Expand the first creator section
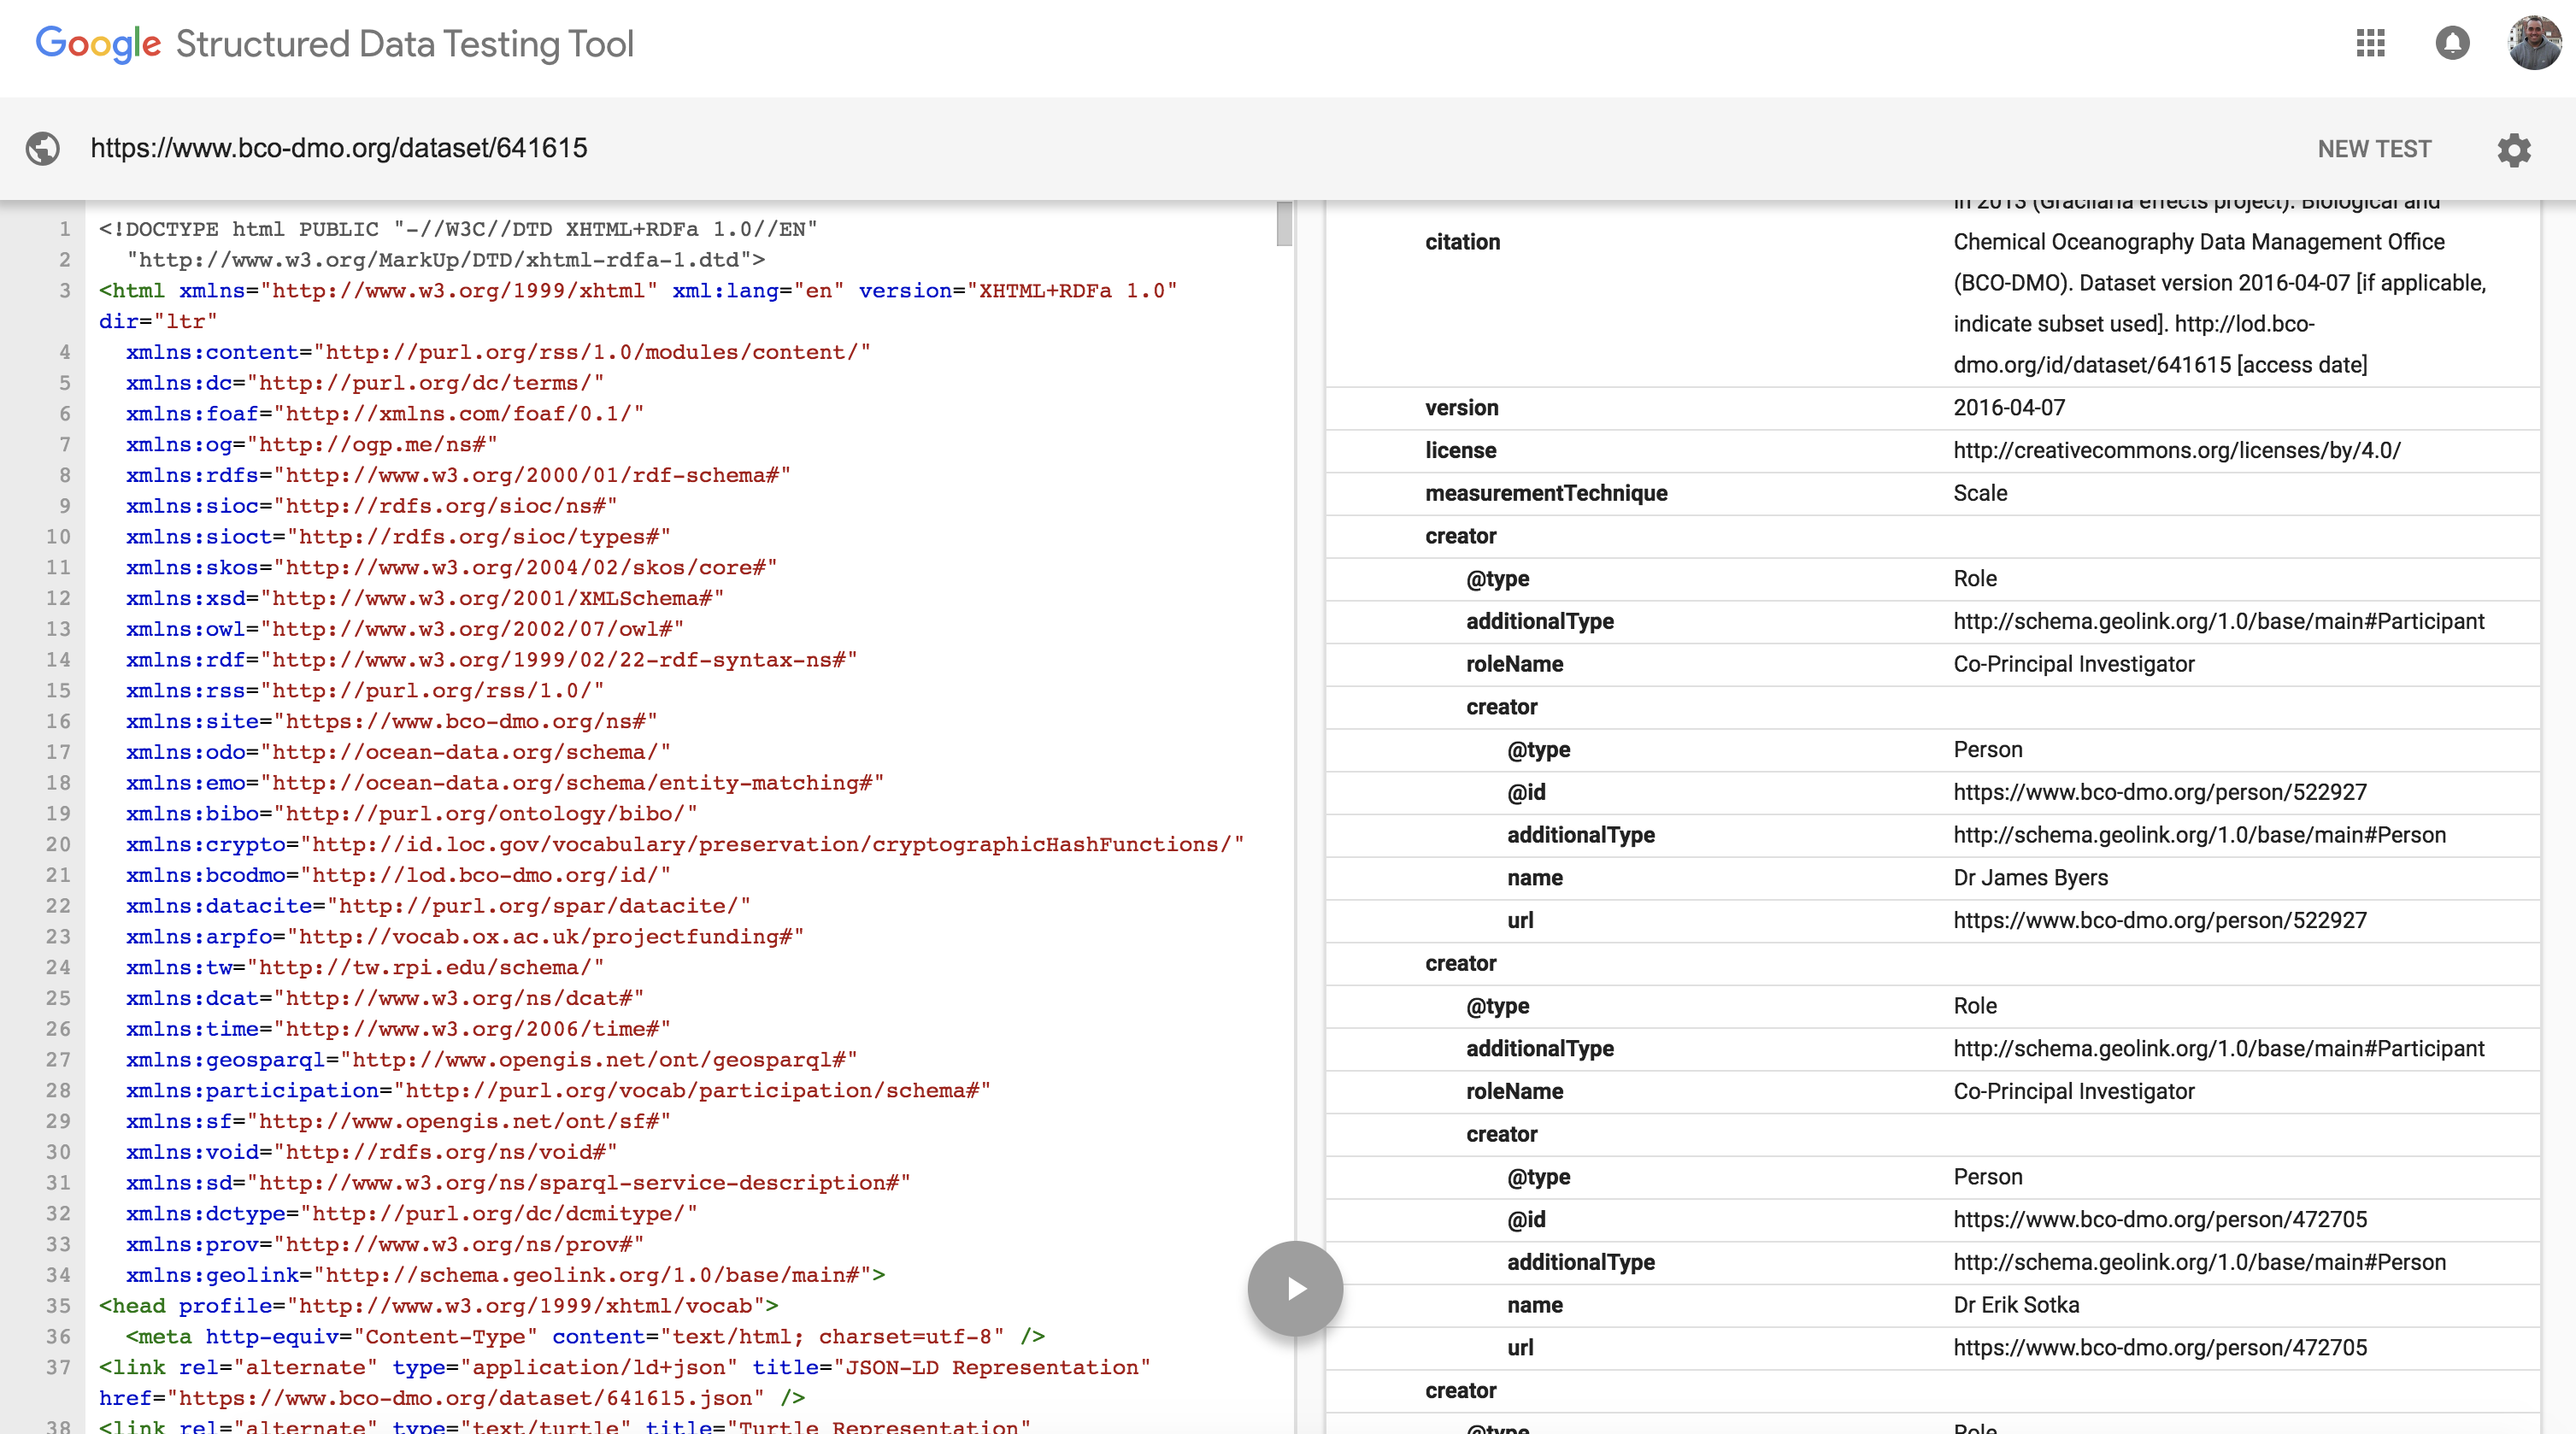2576x1434 pixels. coord(1461,536)
